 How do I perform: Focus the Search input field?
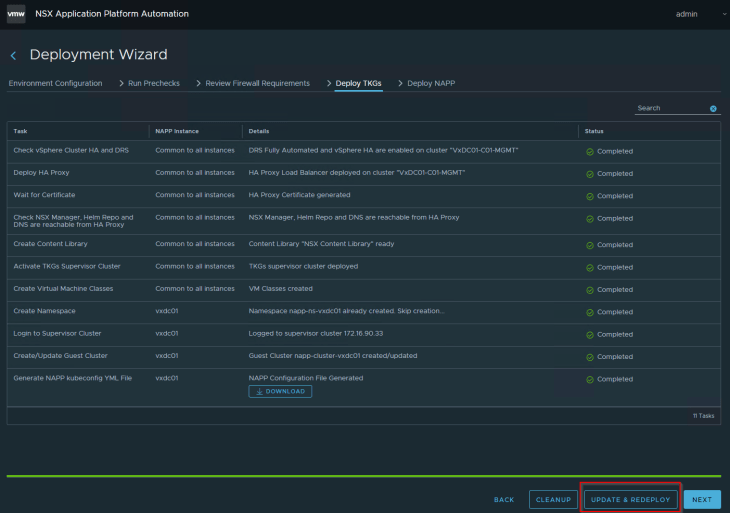[x=671, y=108]
